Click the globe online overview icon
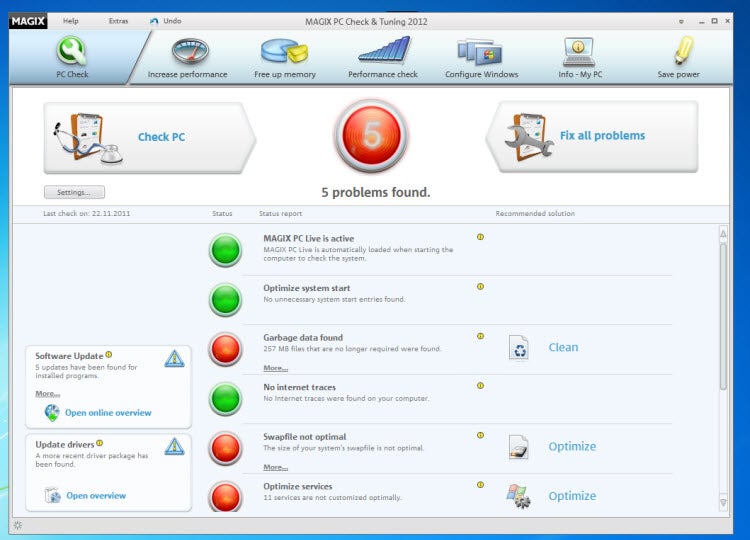 [52, 413]
